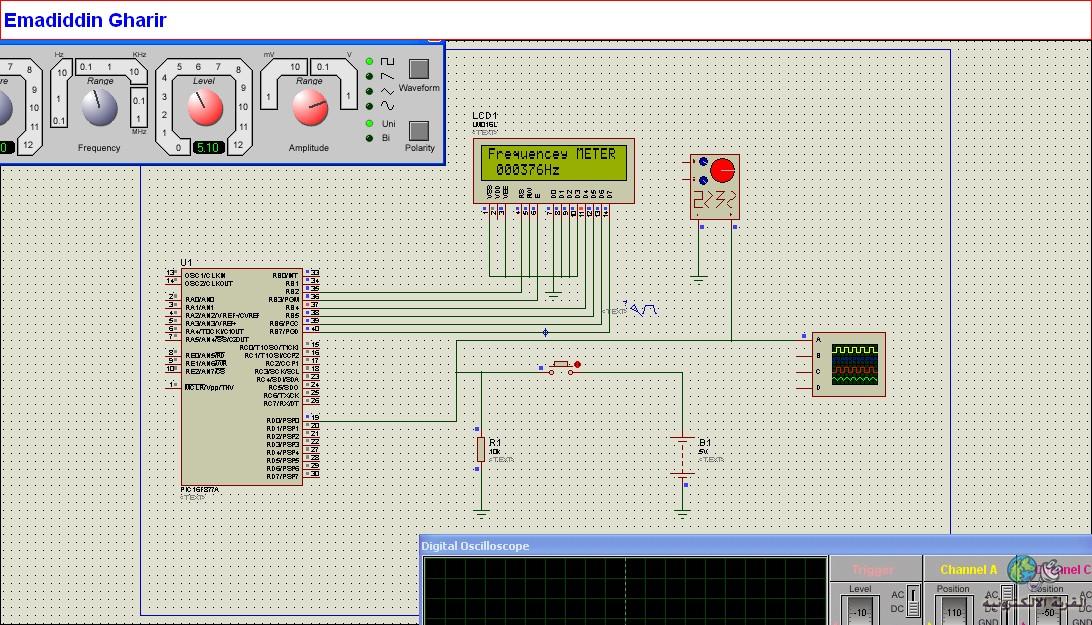Click the Emadiddin Gharir title text

[85, 20]
